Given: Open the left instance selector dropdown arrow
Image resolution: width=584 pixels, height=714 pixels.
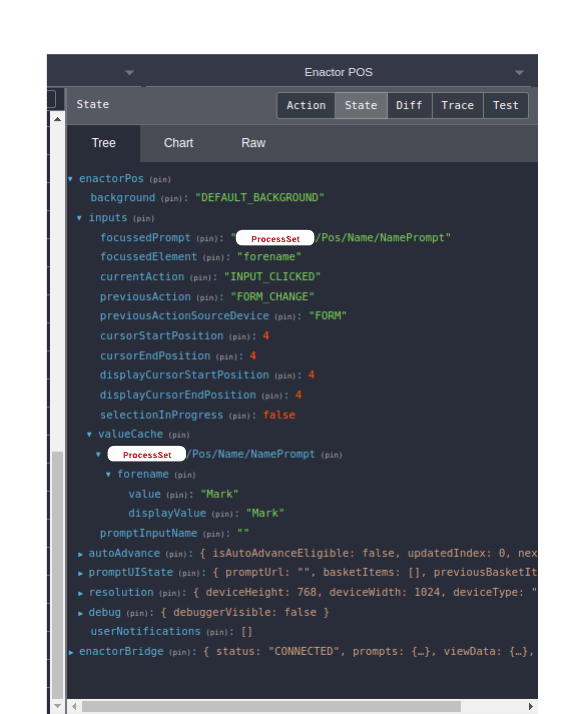Looking at the screenshot, I should (x=130, y=72).
